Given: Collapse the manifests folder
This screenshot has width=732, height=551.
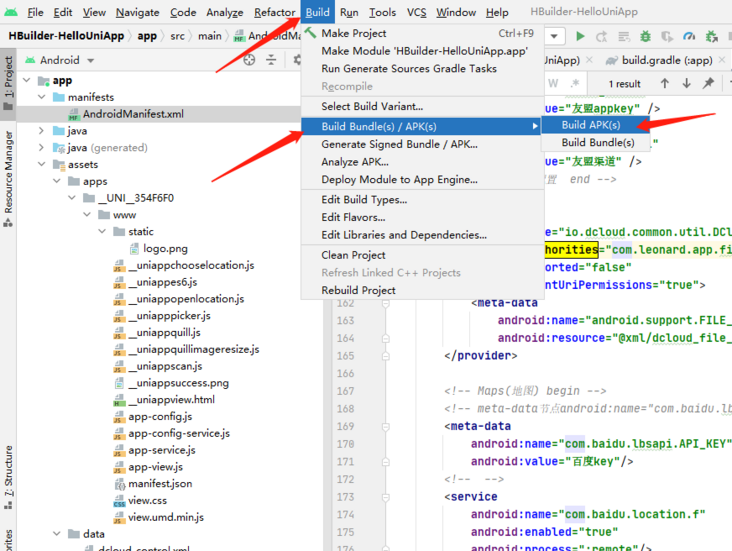Looking at the screenshot, I should 41,98.
